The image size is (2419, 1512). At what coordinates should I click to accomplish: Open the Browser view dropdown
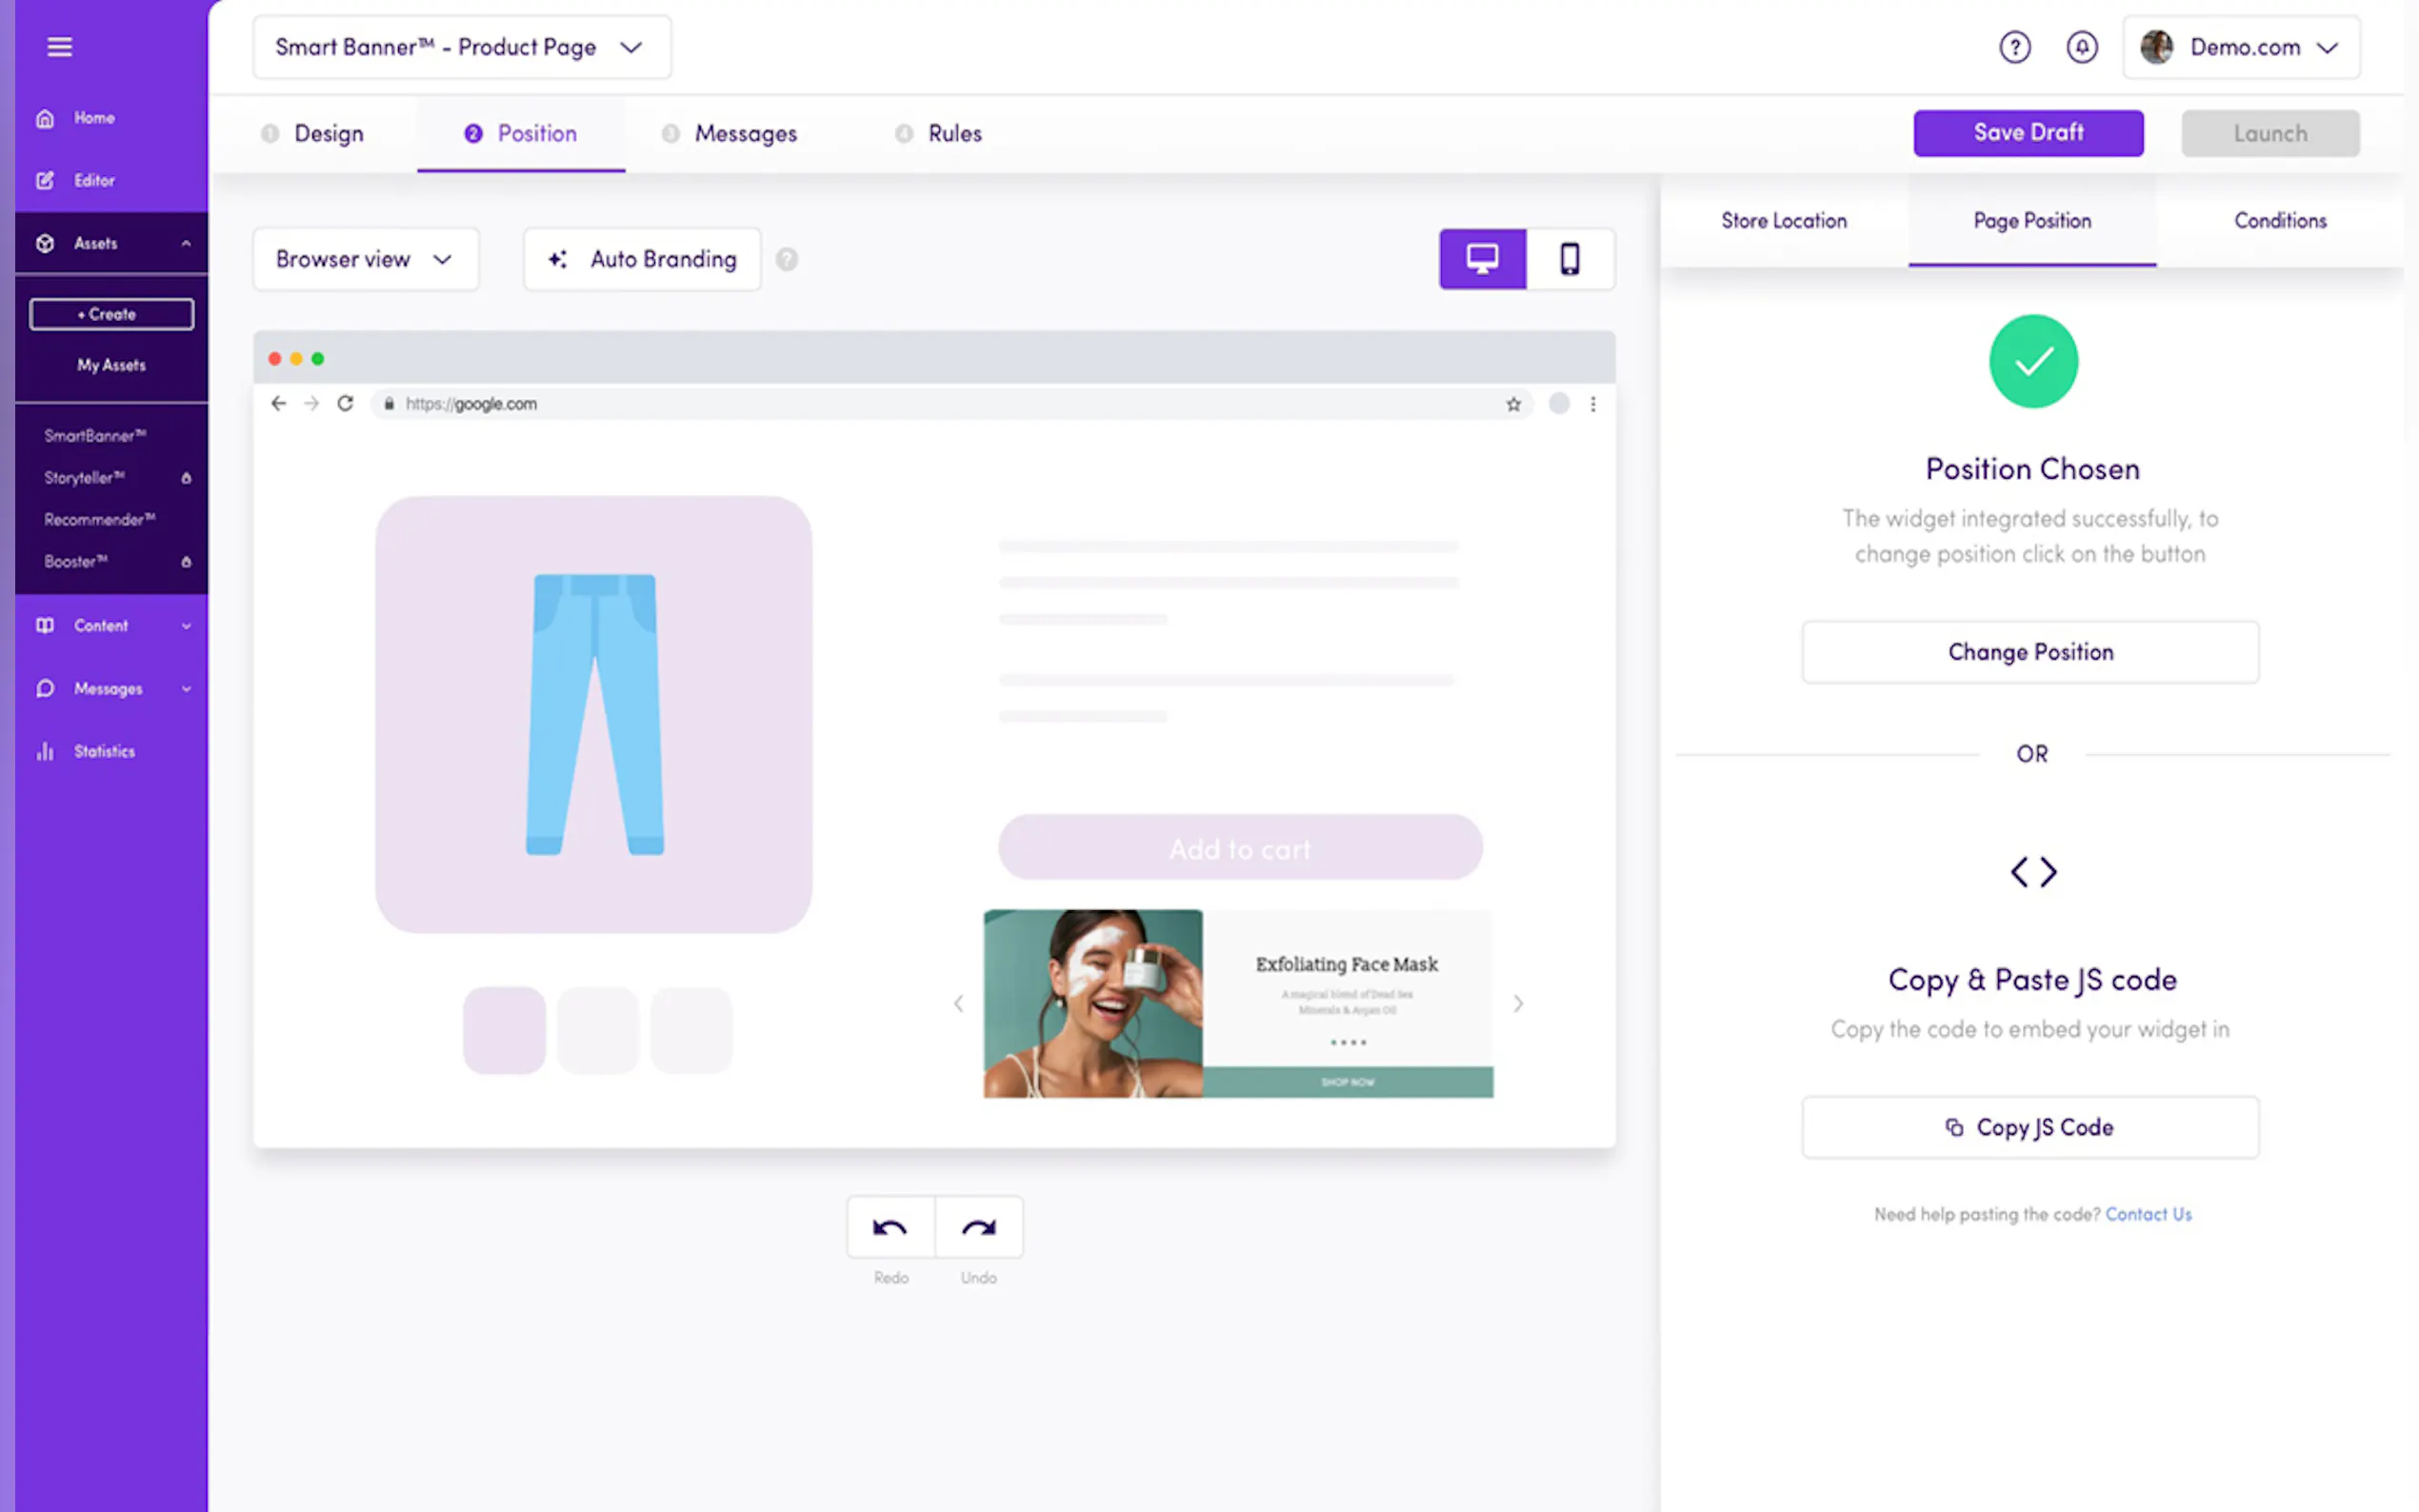click(365, 259)
